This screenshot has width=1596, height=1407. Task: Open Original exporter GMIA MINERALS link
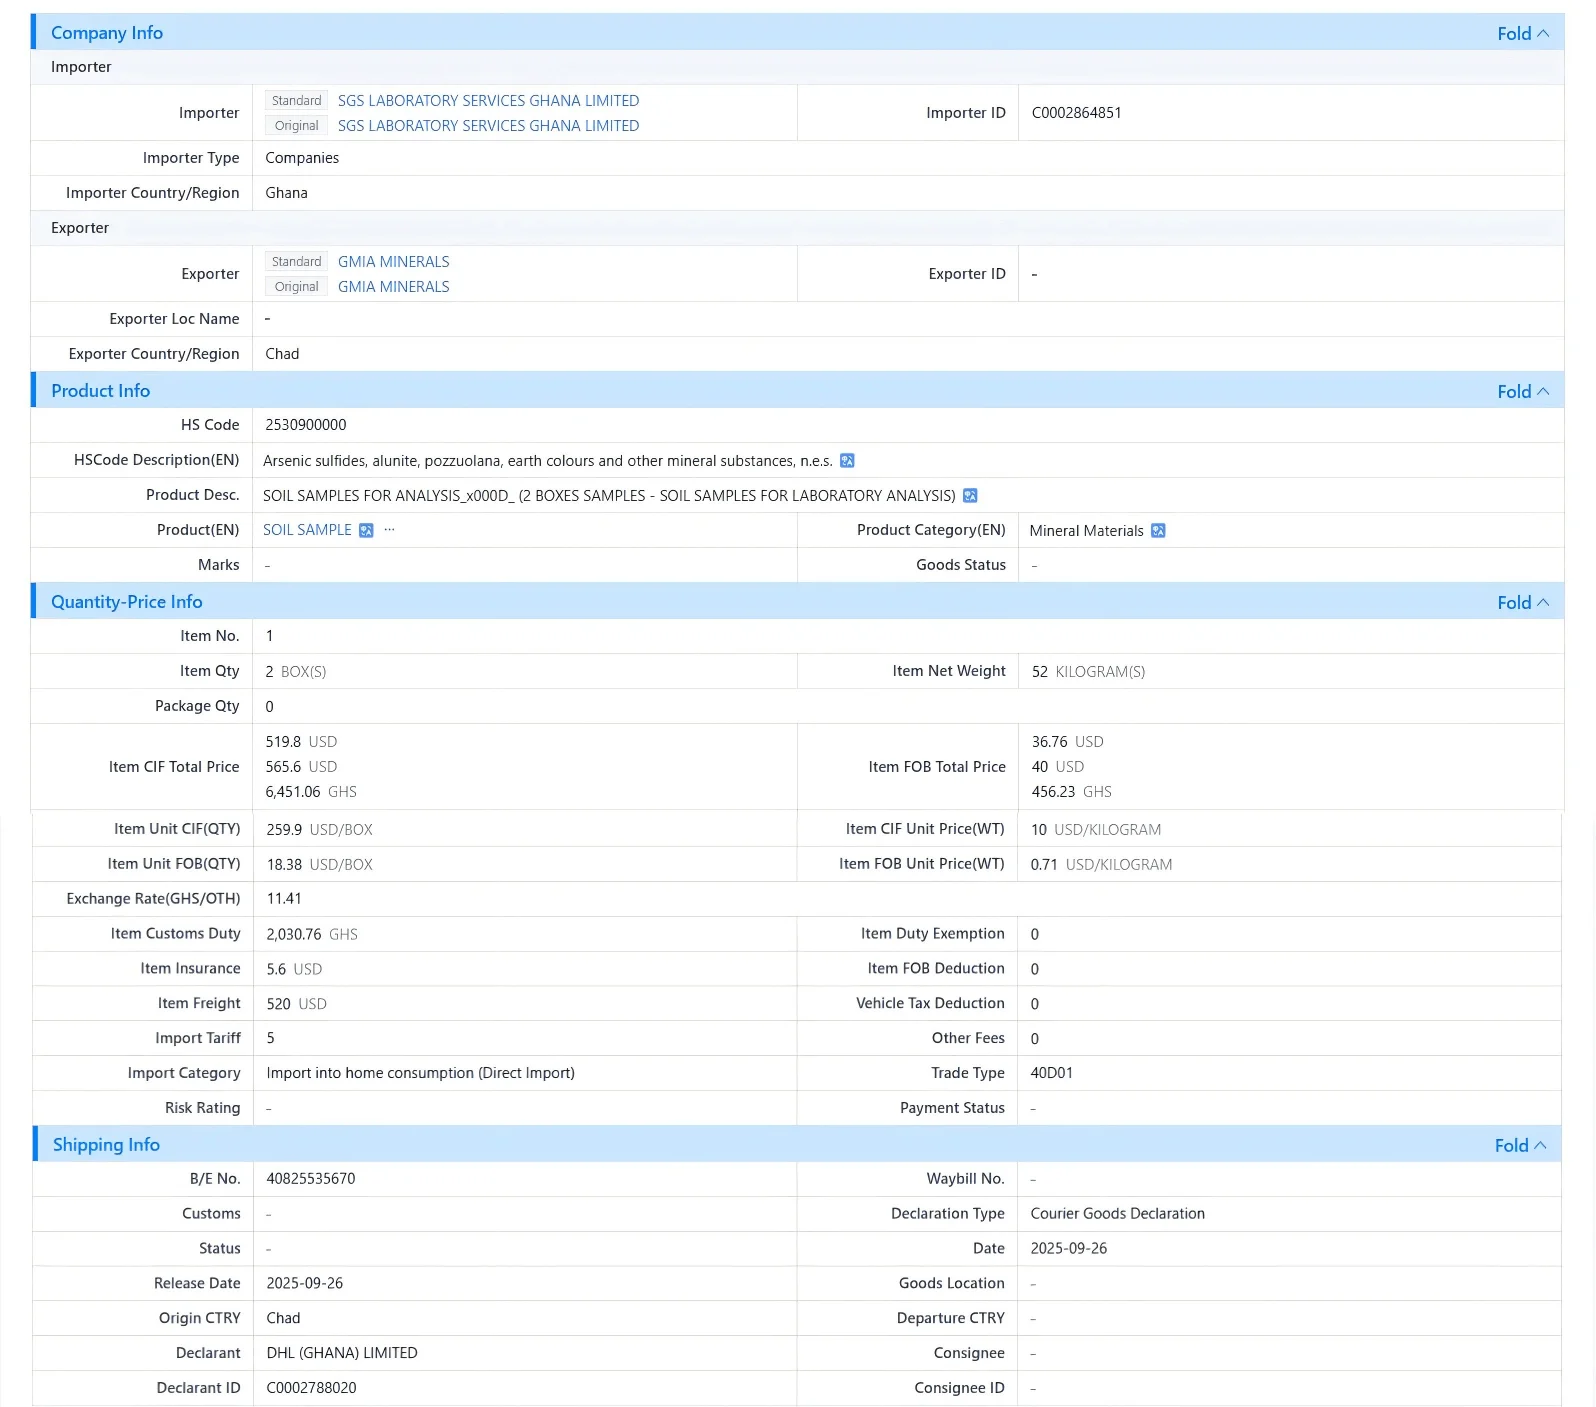point(393,287)
